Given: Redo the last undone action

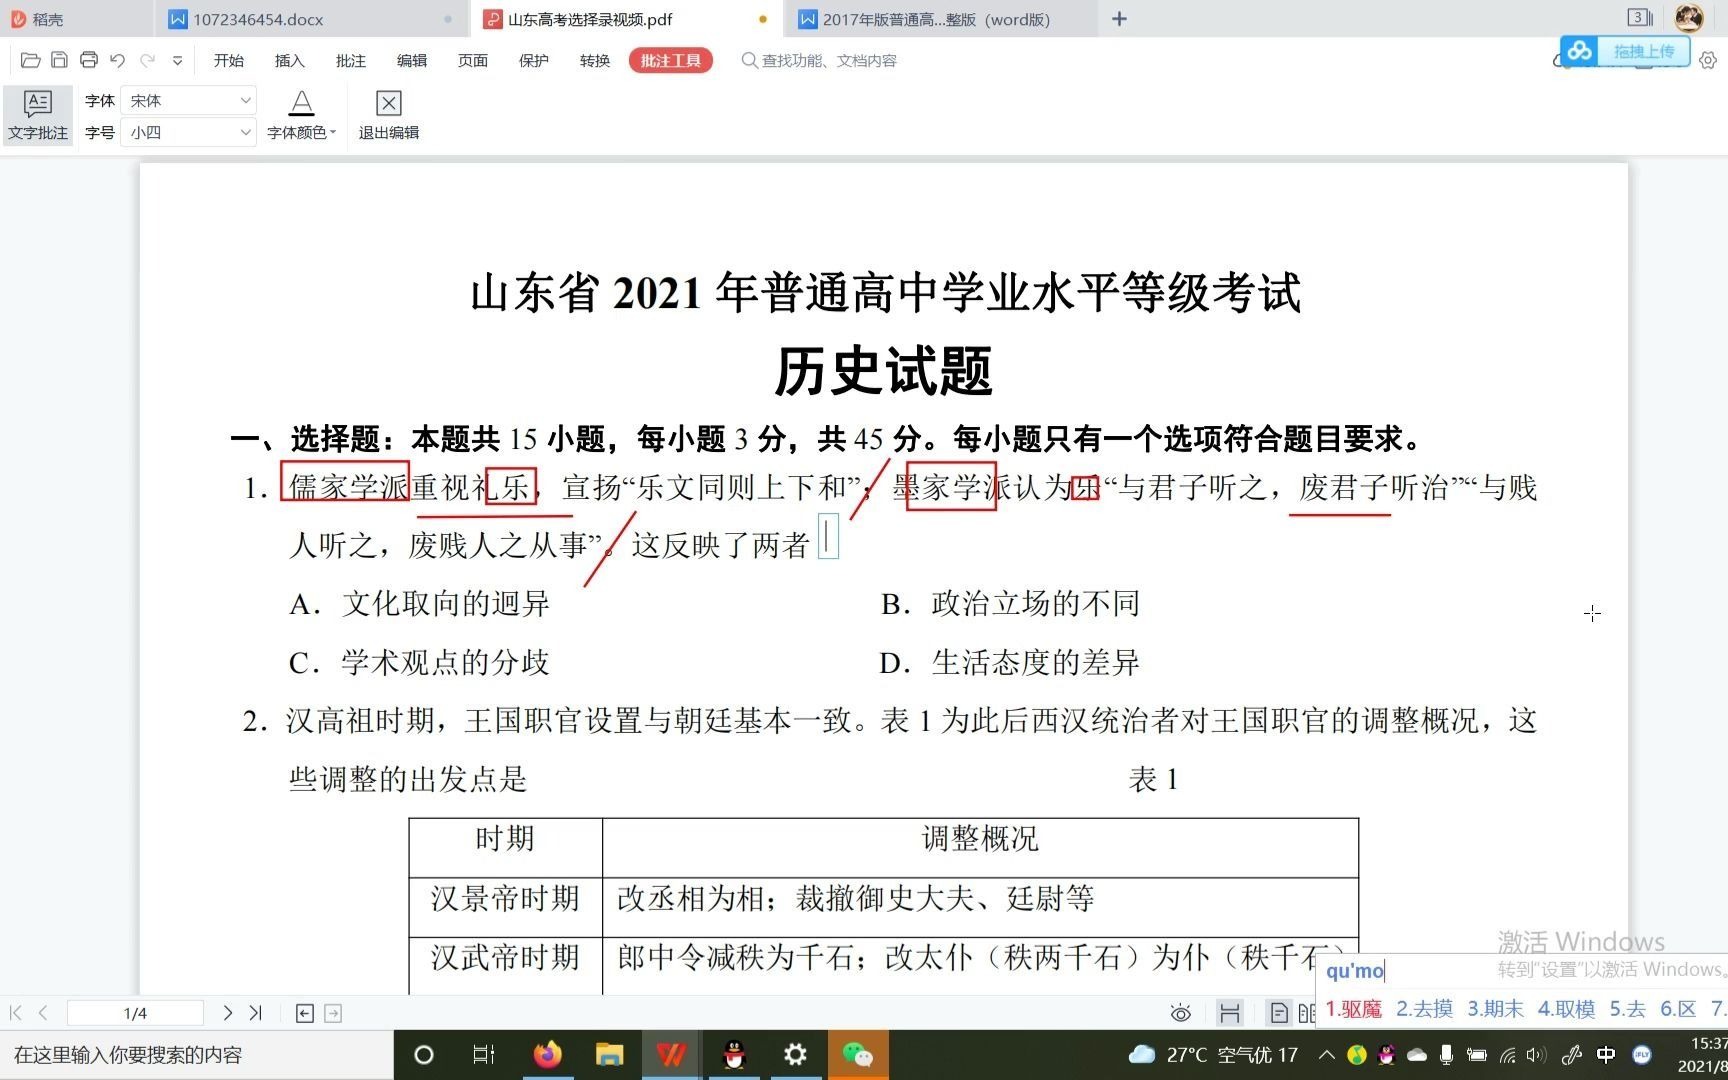Looking at the screenshot, I should point(147,60).
